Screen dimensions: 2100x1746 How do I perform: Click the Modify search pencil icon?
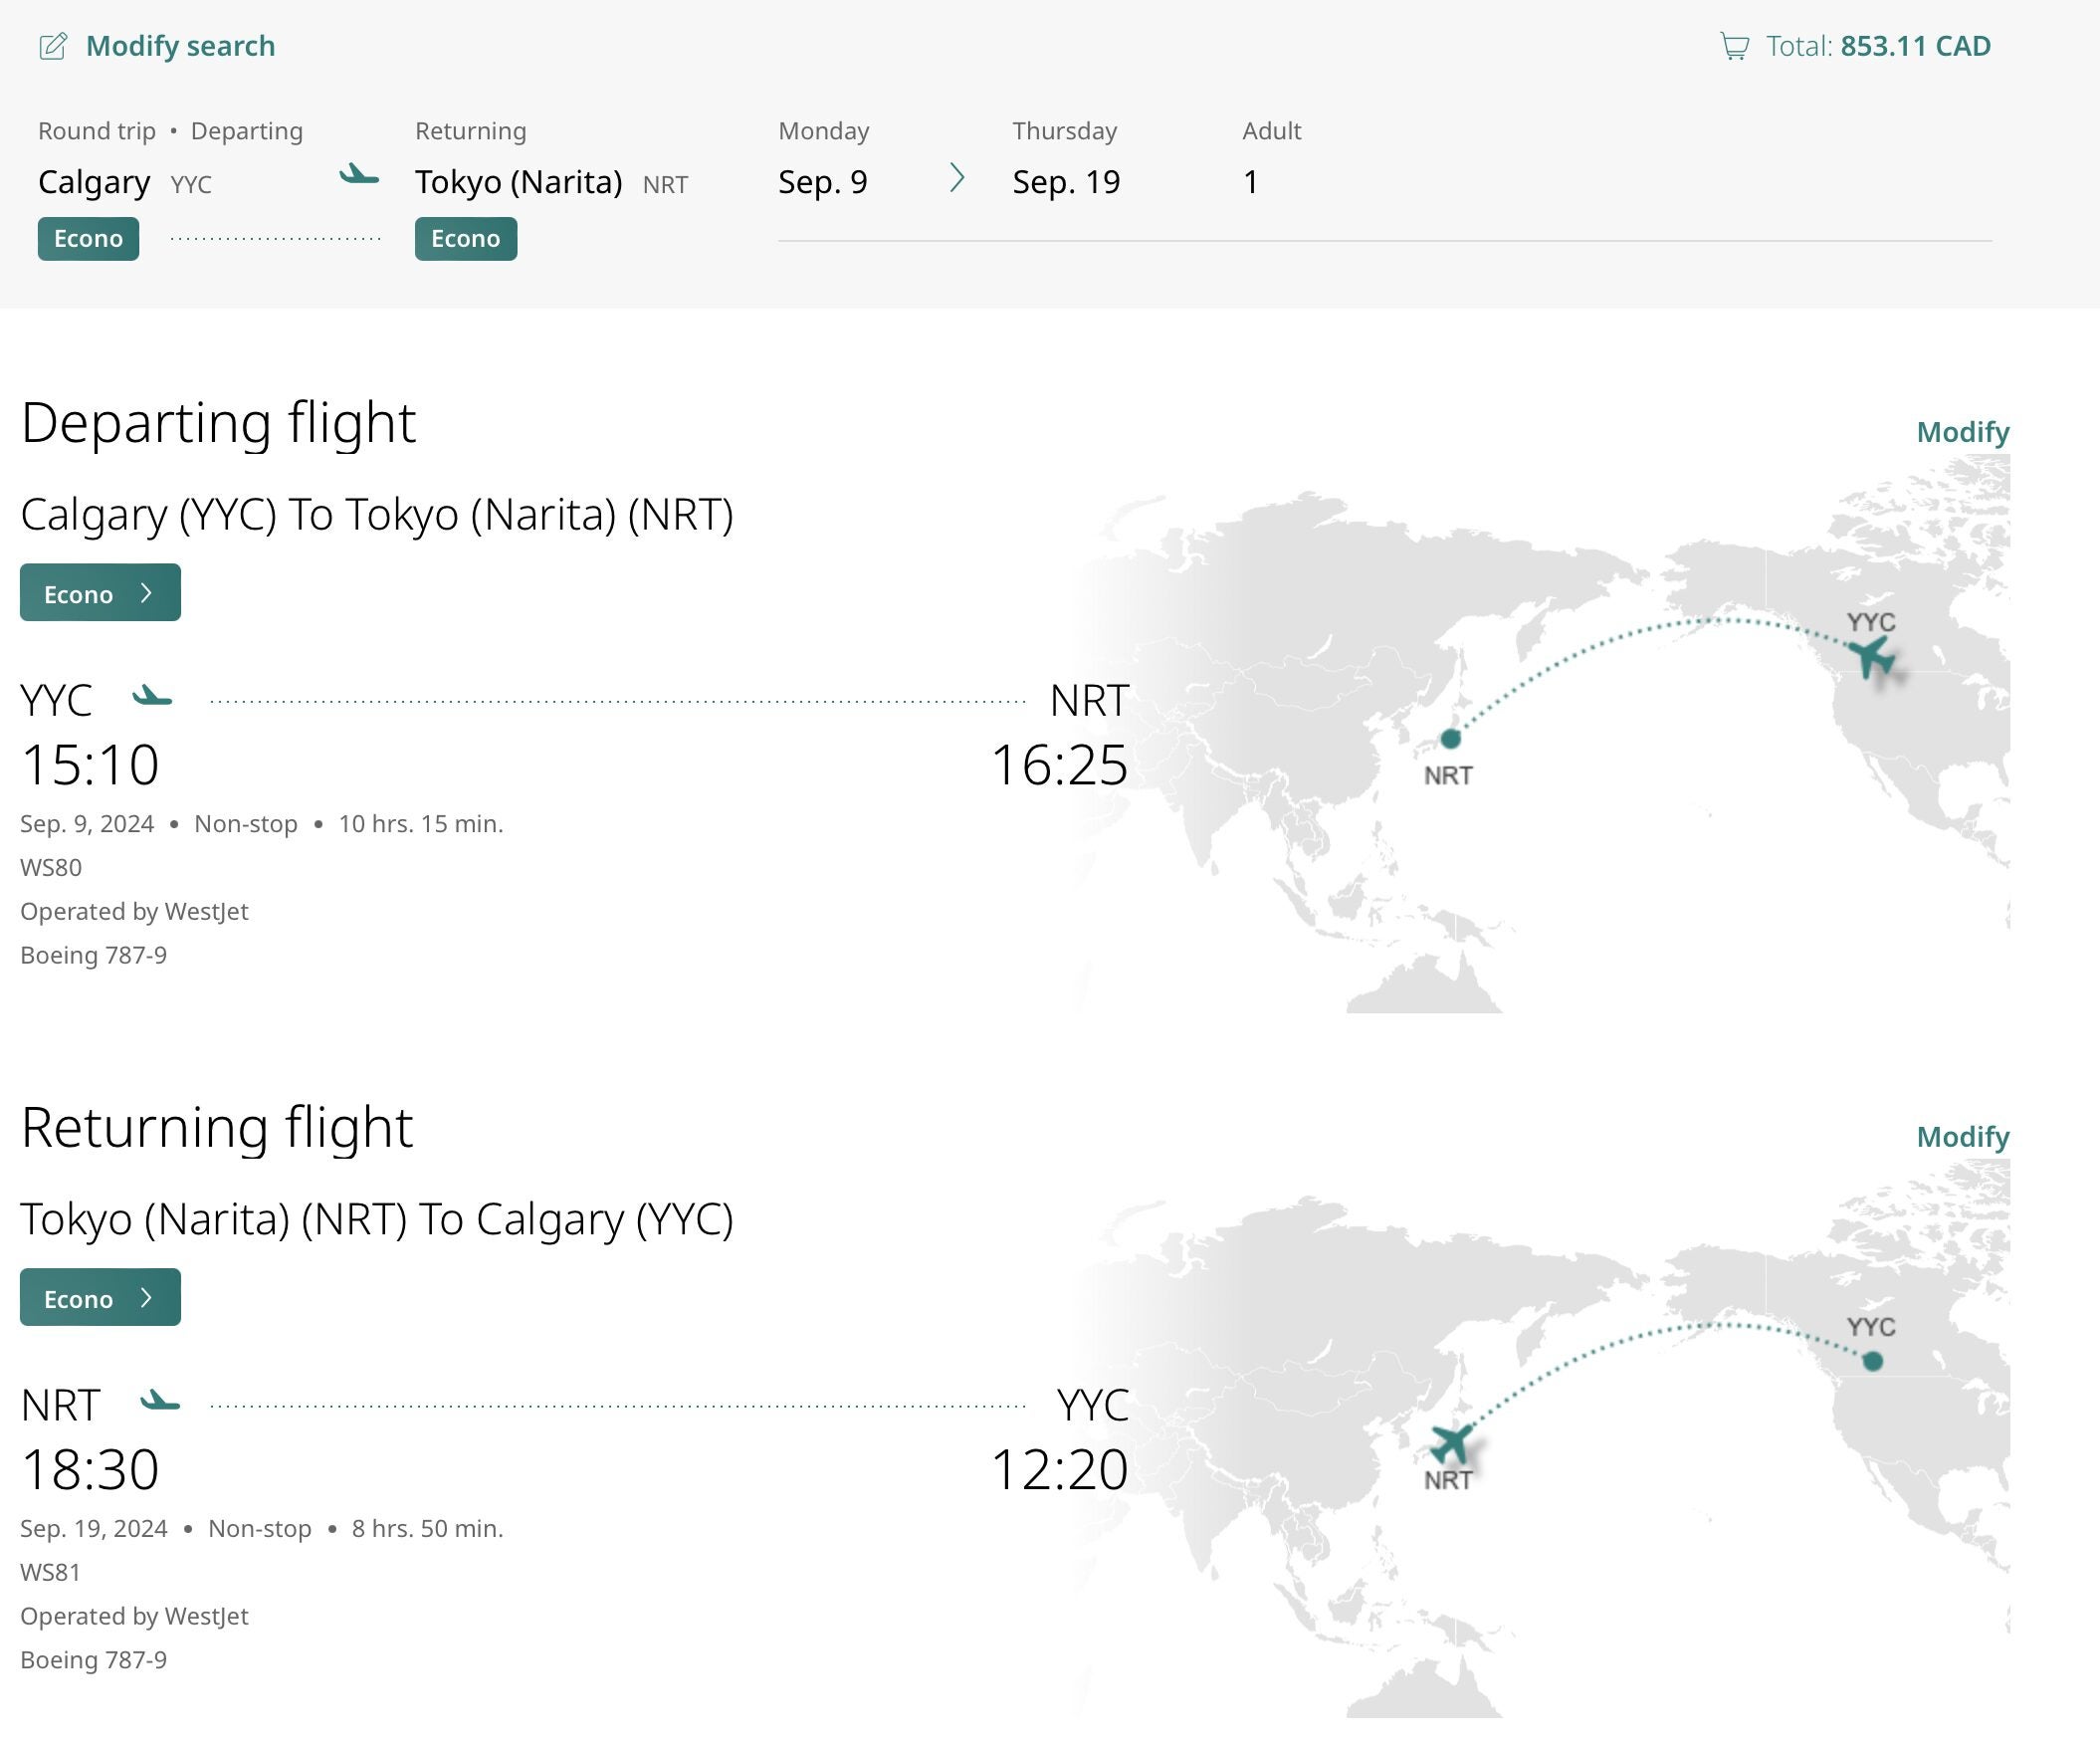53,46
